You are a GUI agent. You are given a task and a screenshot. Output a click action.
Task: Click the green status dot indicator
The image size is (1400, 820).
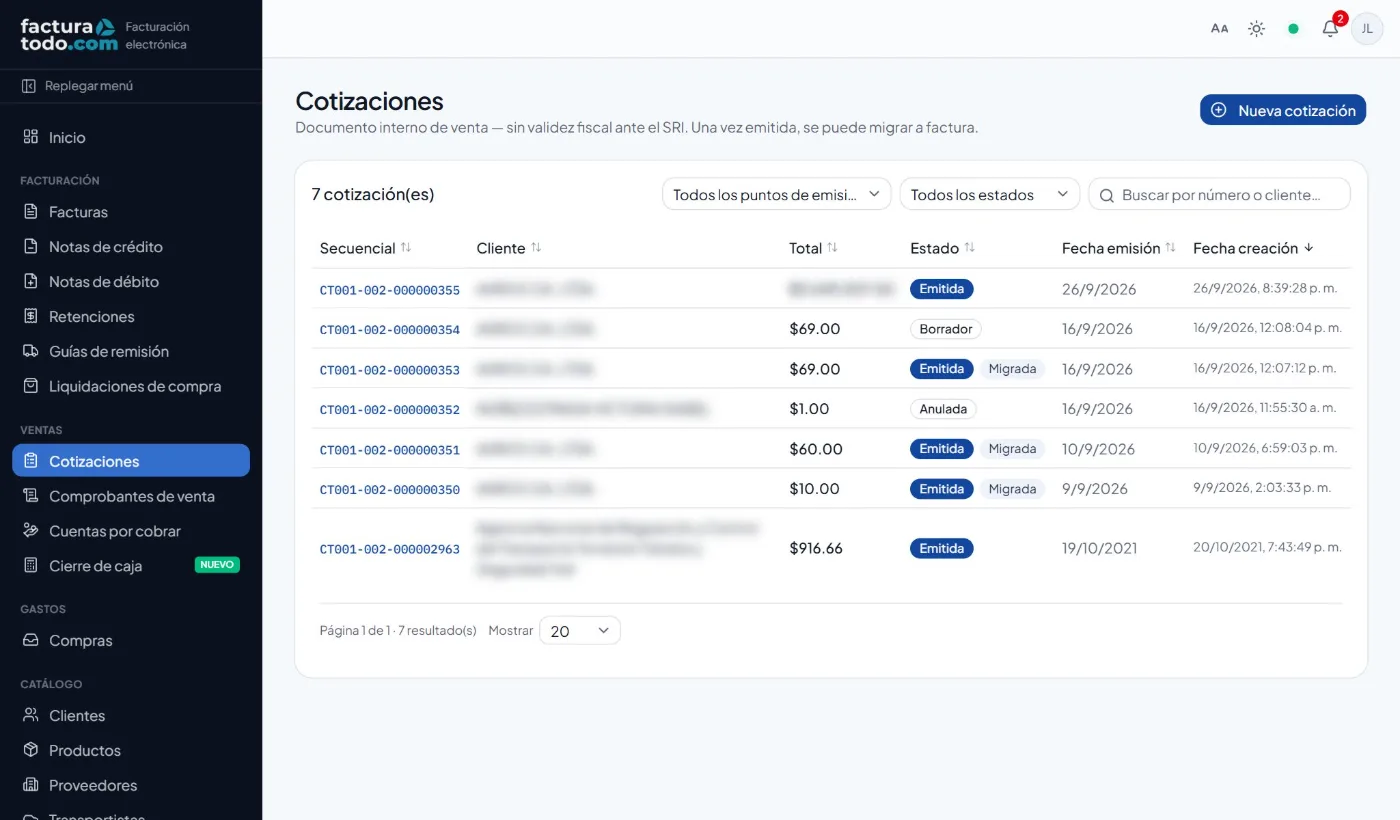1293,29
